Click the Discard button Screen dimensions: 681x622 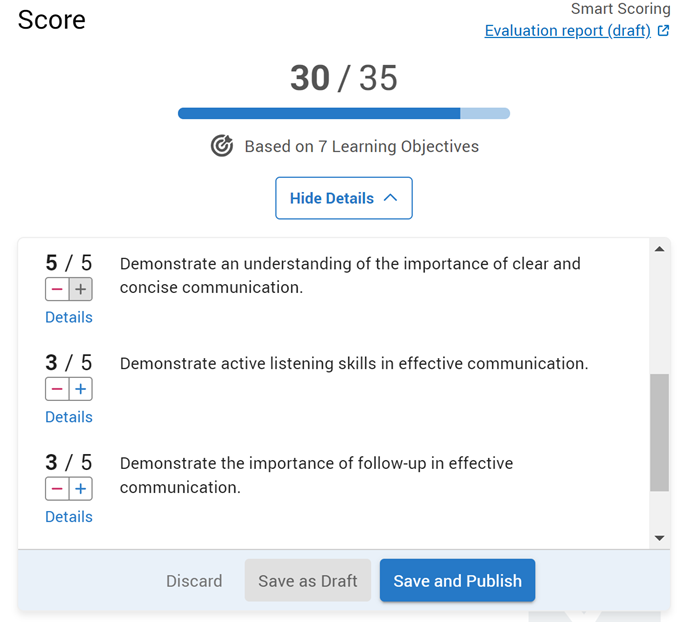[194, 581]
